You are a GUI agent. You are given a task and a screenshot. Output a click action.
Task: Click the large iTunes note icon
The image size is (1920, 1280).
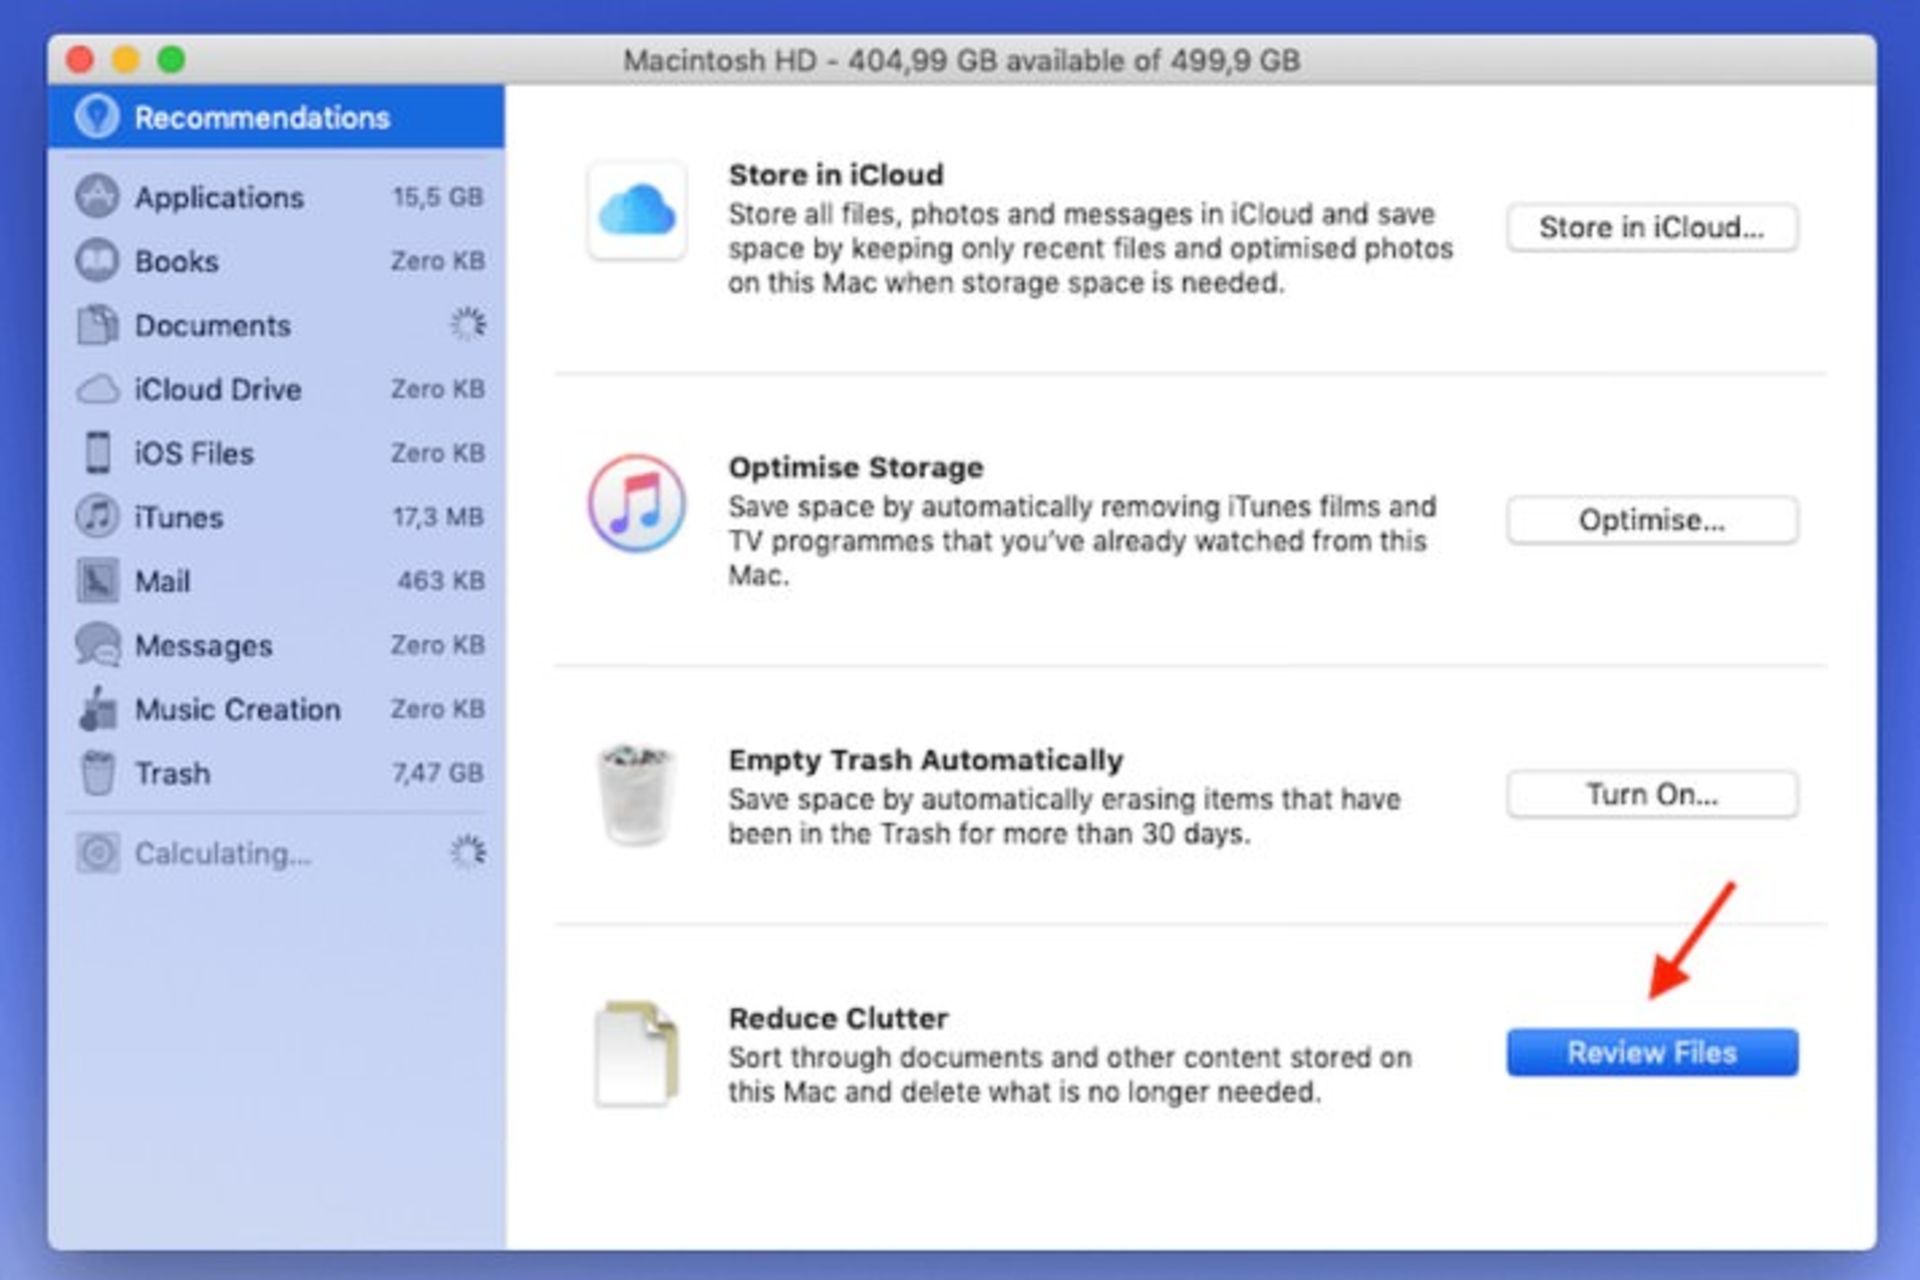pos(637,503)
